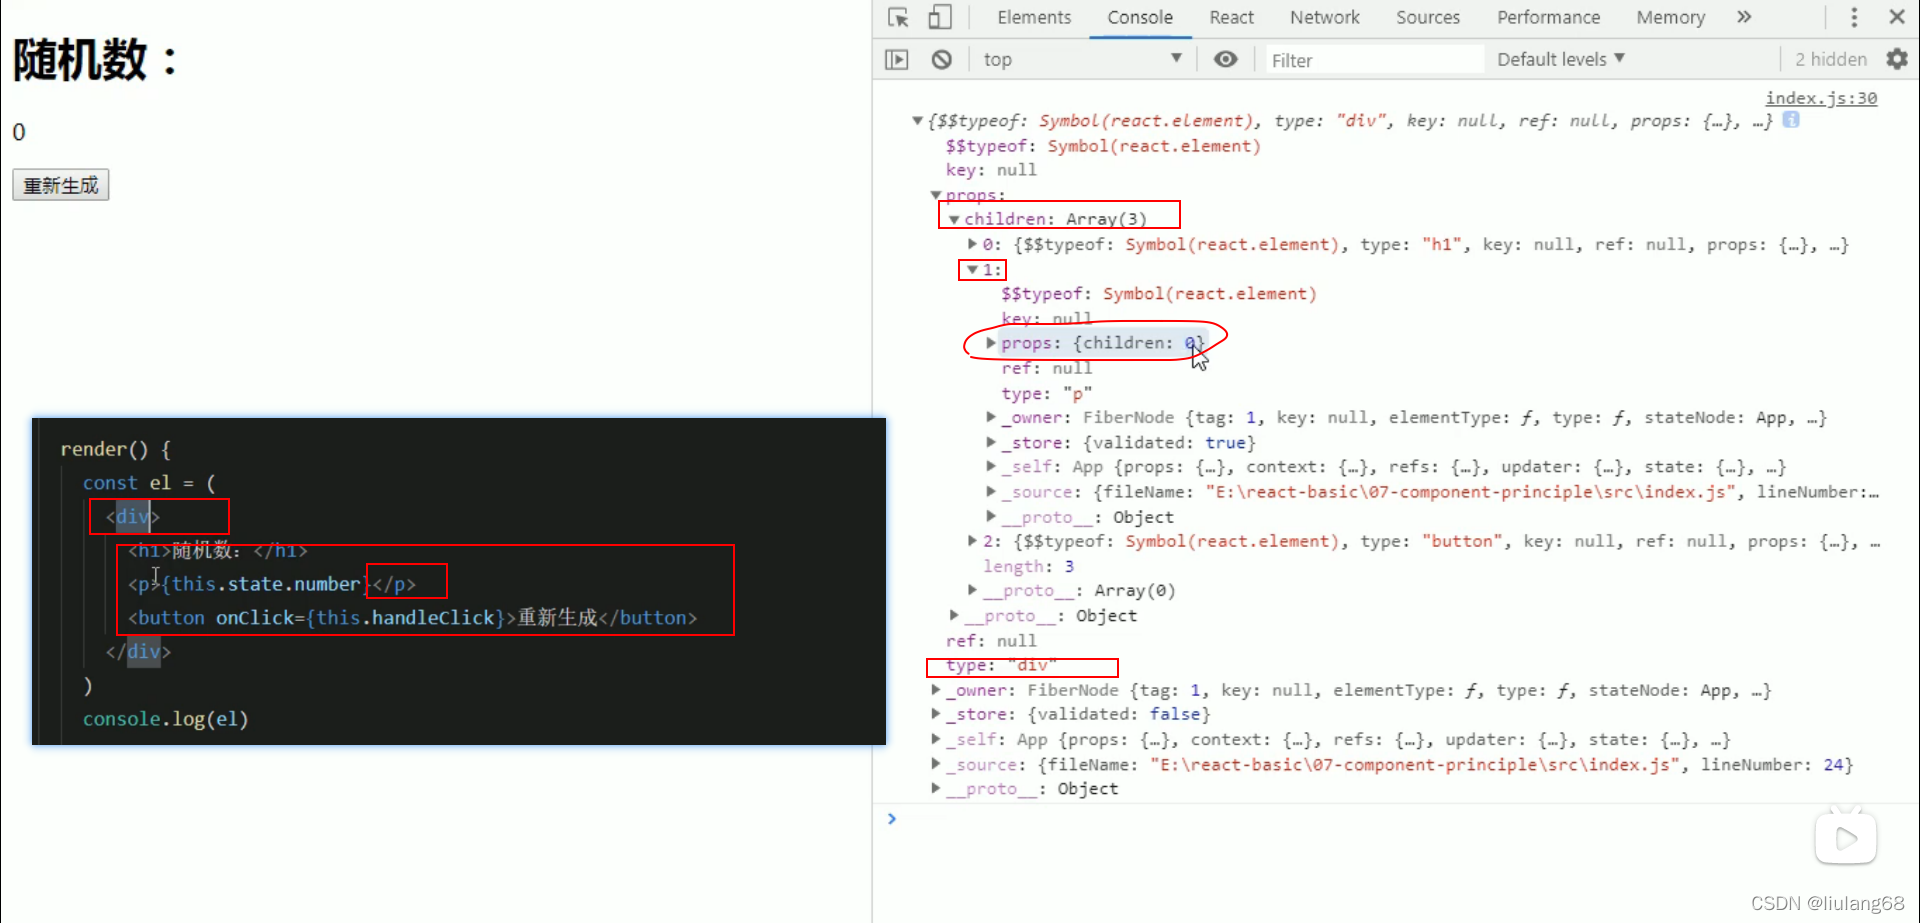This screenshot has height=923, width=1920.
Task: Open the Memory tab
Action: click(x=1670, y=18)
